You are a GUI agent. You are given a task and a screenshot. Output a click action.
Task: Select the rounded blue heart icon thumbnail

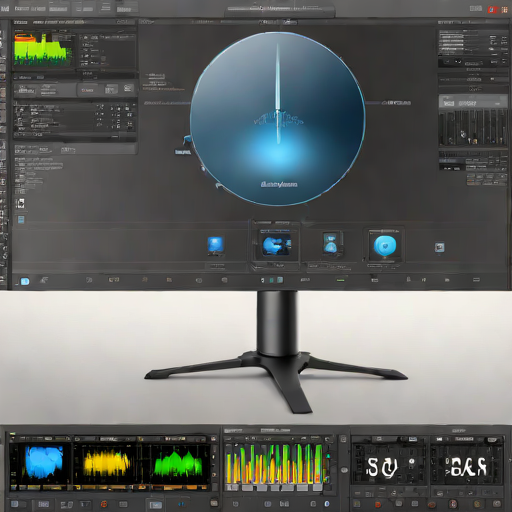tap(385, 246)
